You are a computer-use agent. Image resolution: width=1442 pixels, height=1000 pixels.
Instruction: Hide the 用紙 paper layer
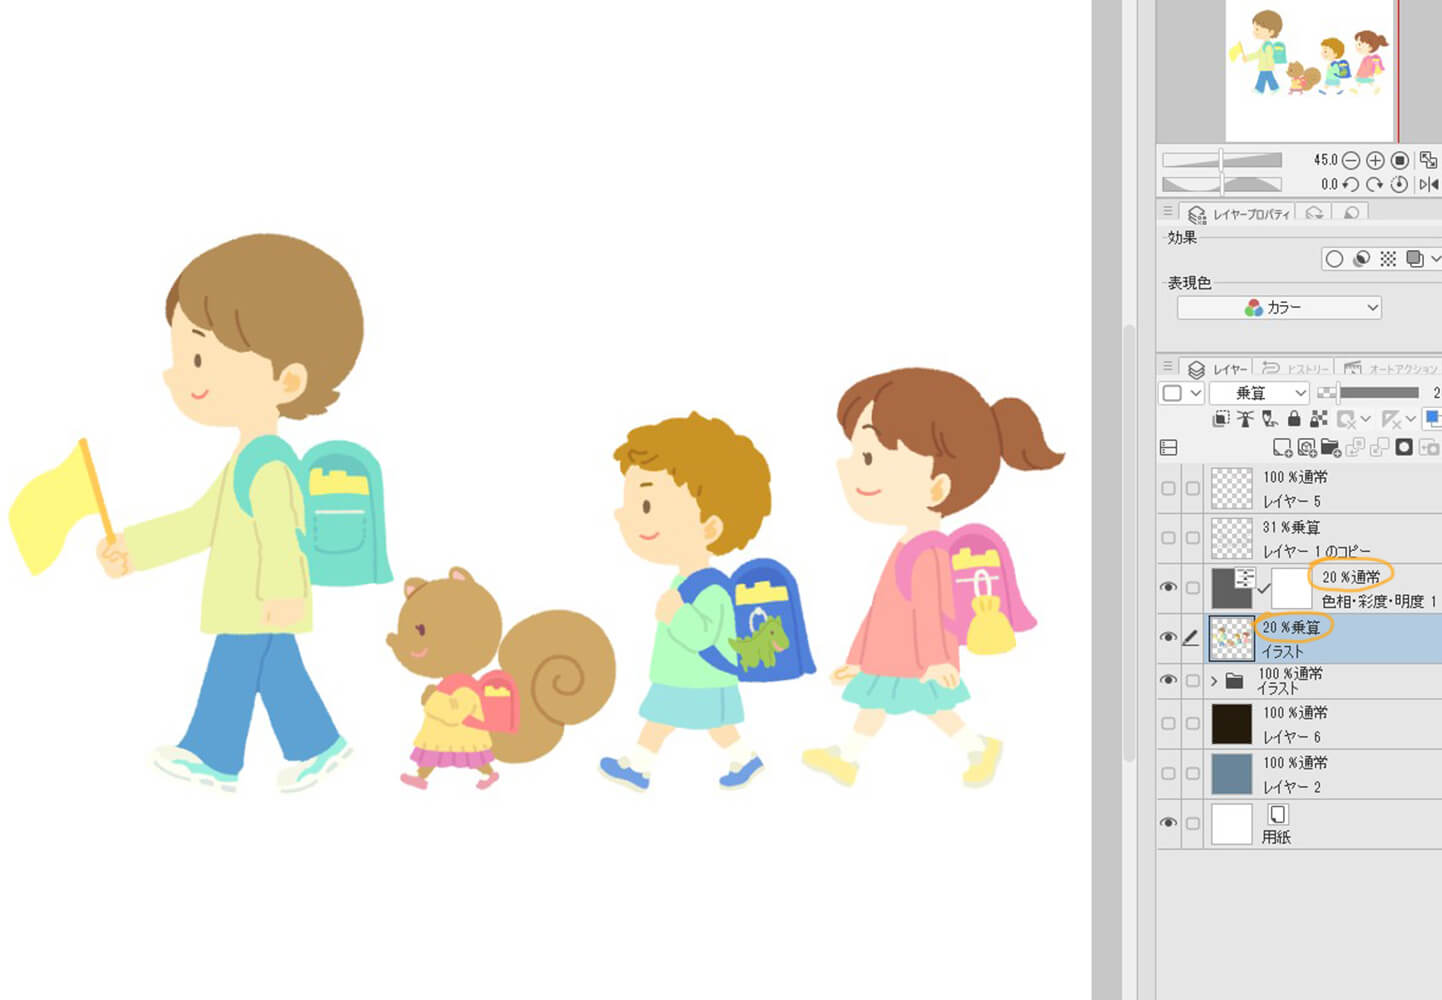(1168, 823)
